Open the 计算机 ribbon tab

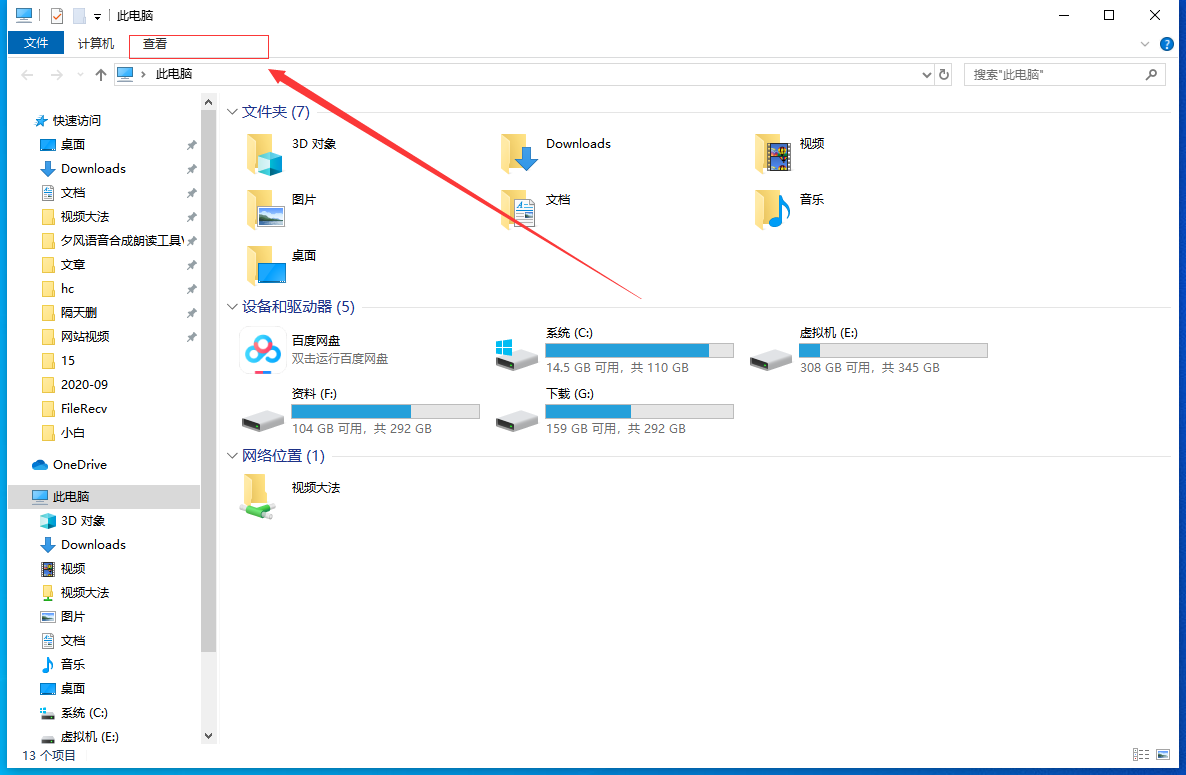click(x=96, y=44)
